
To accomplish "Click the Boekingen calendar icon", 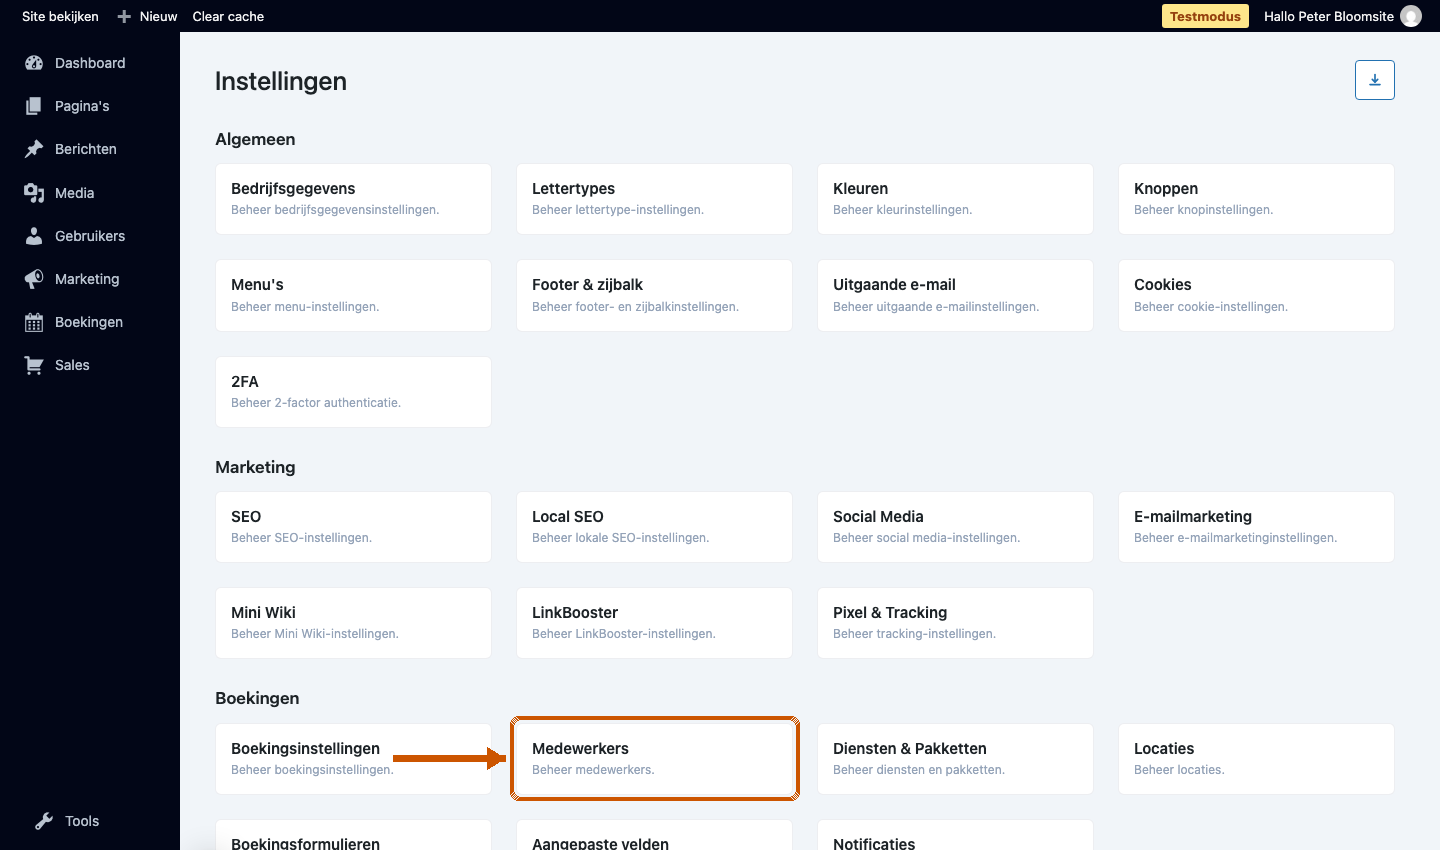I will click(x=34, y=322).
